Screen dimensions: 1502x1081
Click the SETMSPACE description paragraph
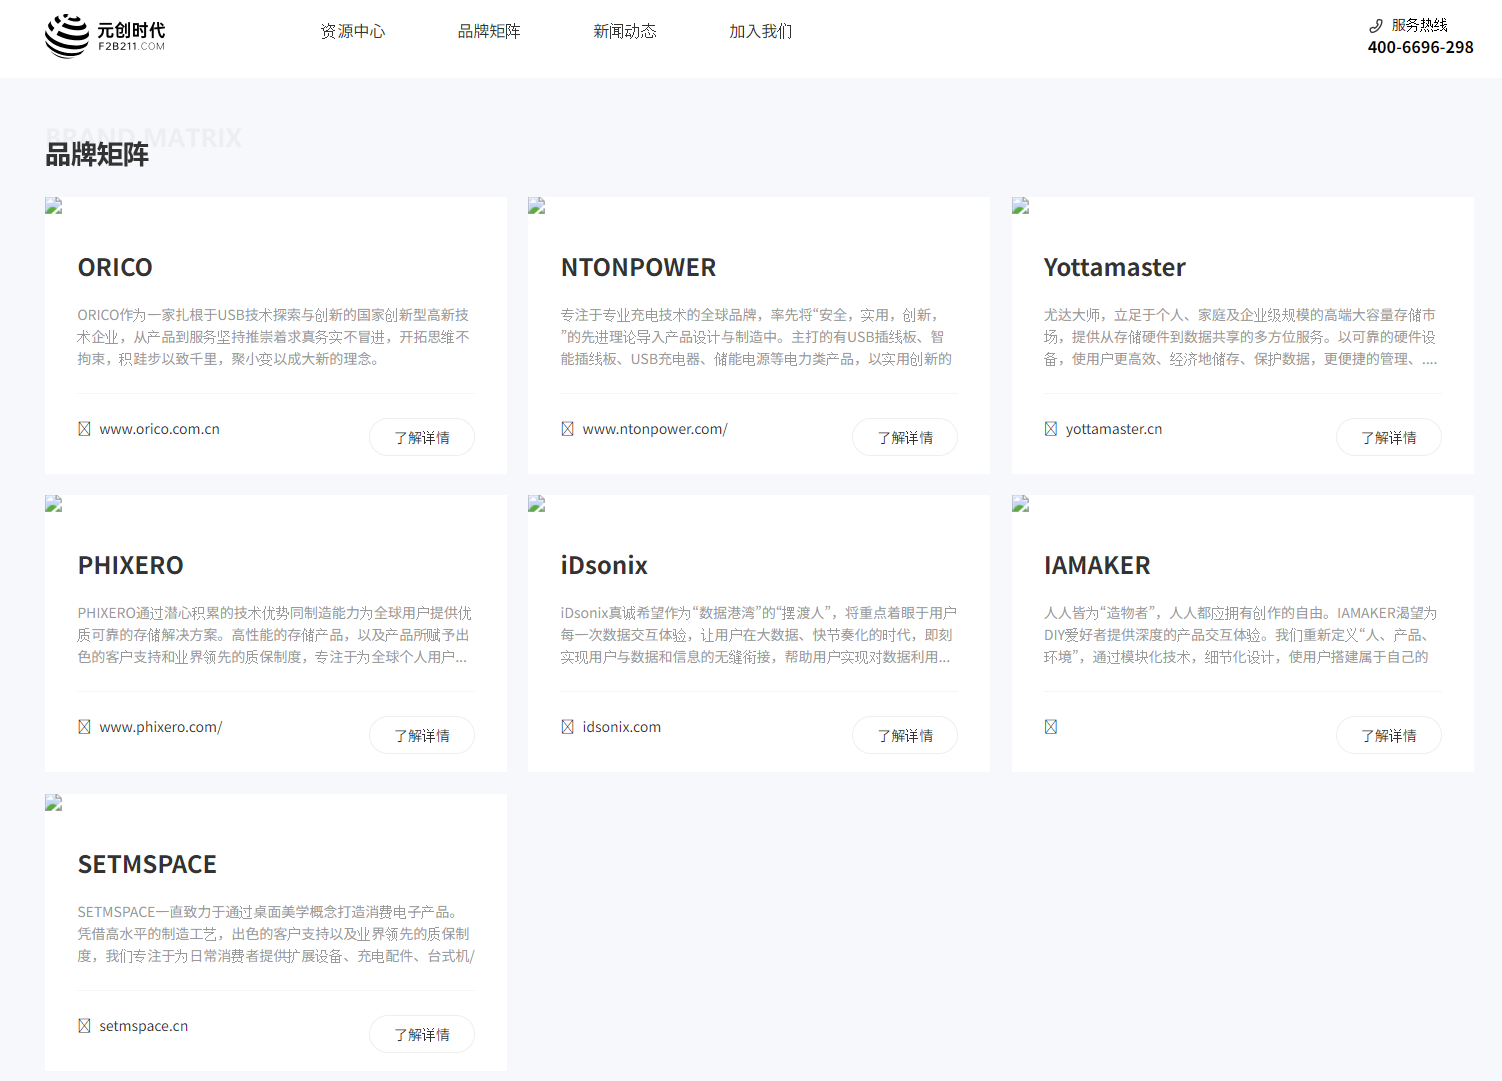point(275,934)
